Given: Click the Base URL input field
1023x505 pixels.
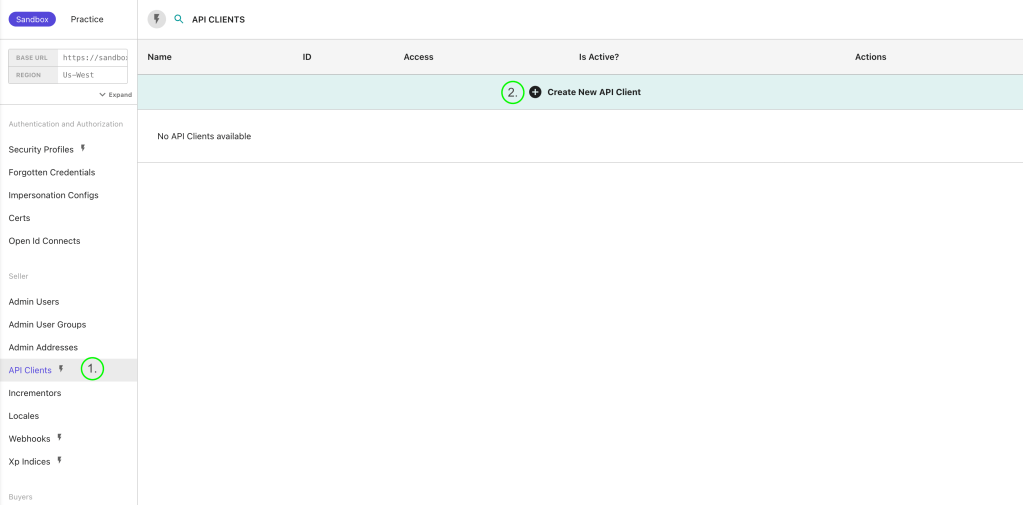Looking at the screenshot, I should coord(92,58).
